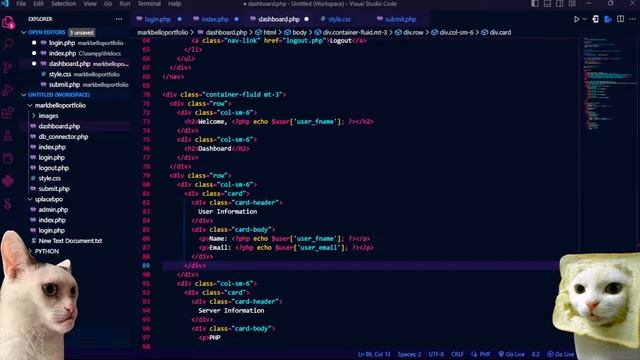Click the VS Code logo icon
The width and height of the screenshot is (640, 360).
coord(5,4)
